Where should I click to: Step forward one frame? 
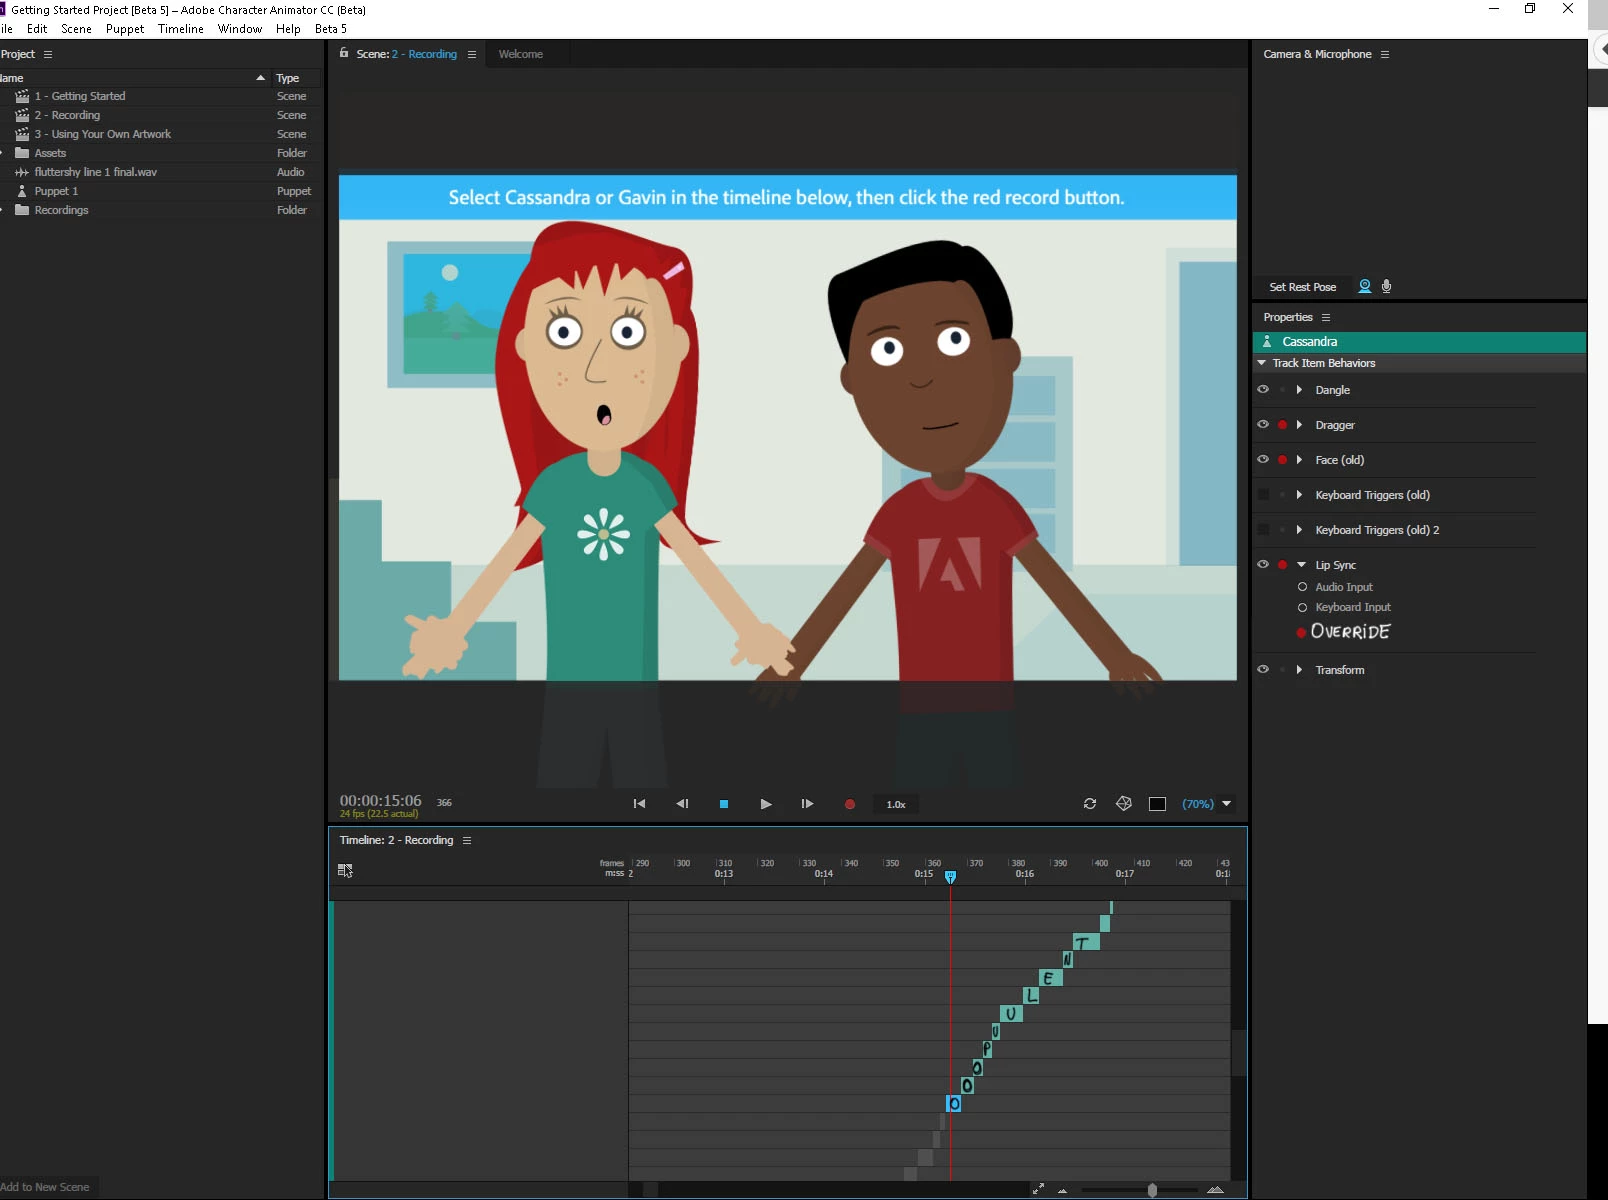[807, 804]
